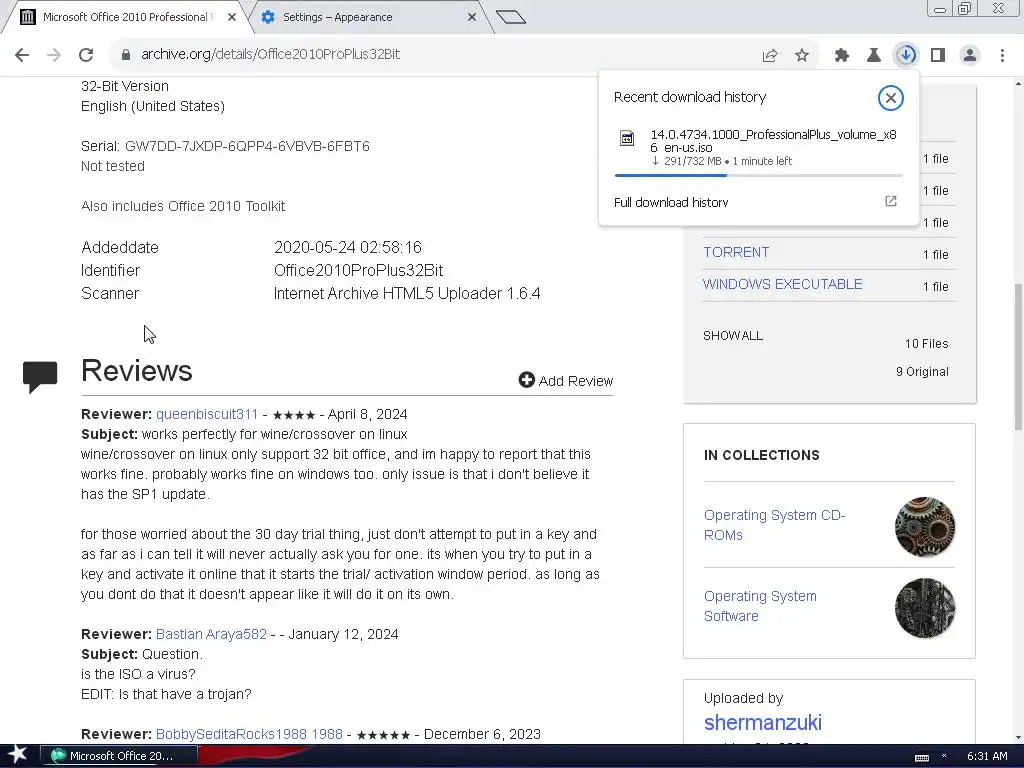This screenshot has height=768, width=1024.
Task: Click scrollbar down arrow
Action: pos(1018,738)
